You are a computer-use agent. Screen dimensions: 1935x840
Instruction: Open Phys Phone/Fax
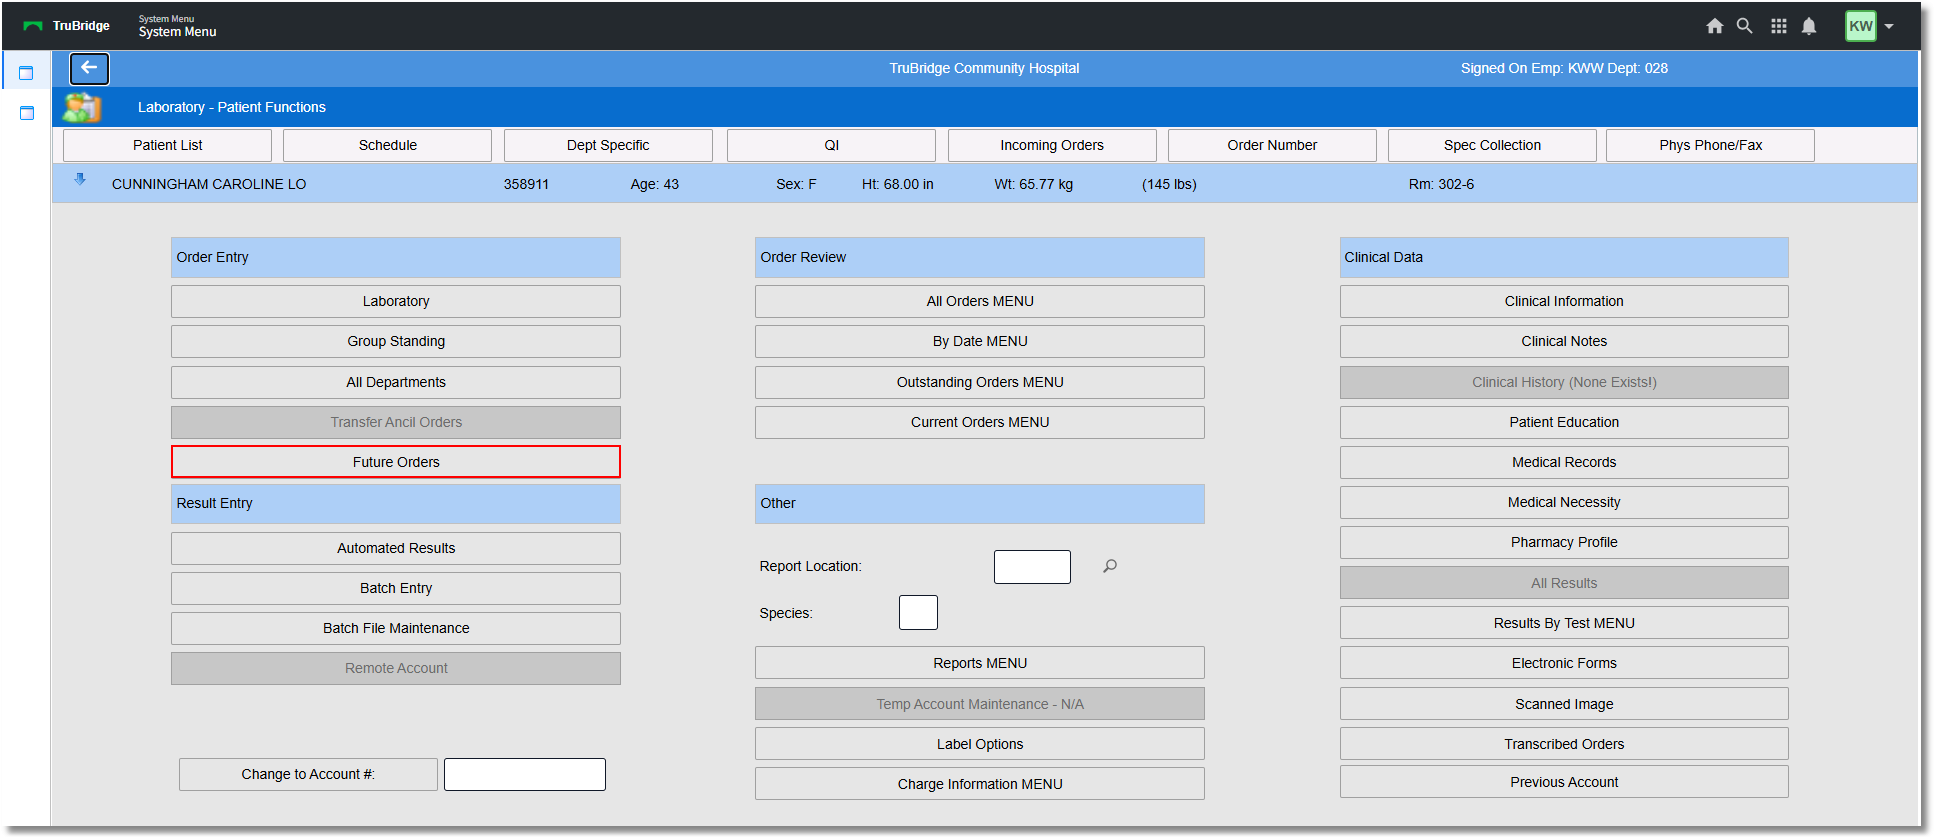pyautogui.click(x=1710, y=145)
